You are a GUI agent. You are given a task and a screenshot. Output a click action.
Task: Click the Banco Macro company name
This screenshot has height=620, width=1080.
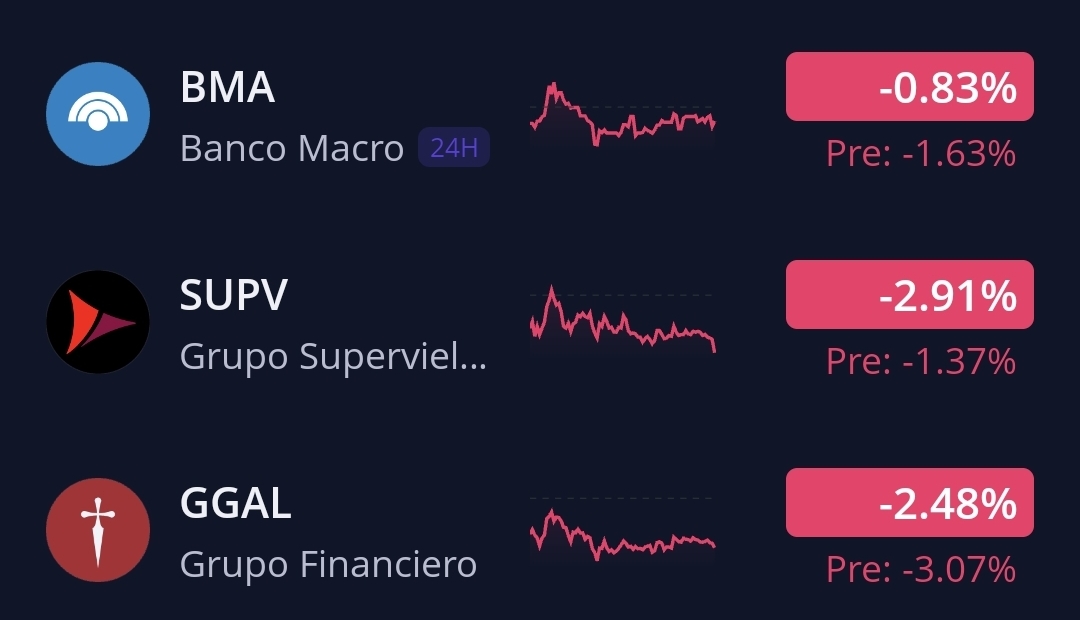(291, 149)
